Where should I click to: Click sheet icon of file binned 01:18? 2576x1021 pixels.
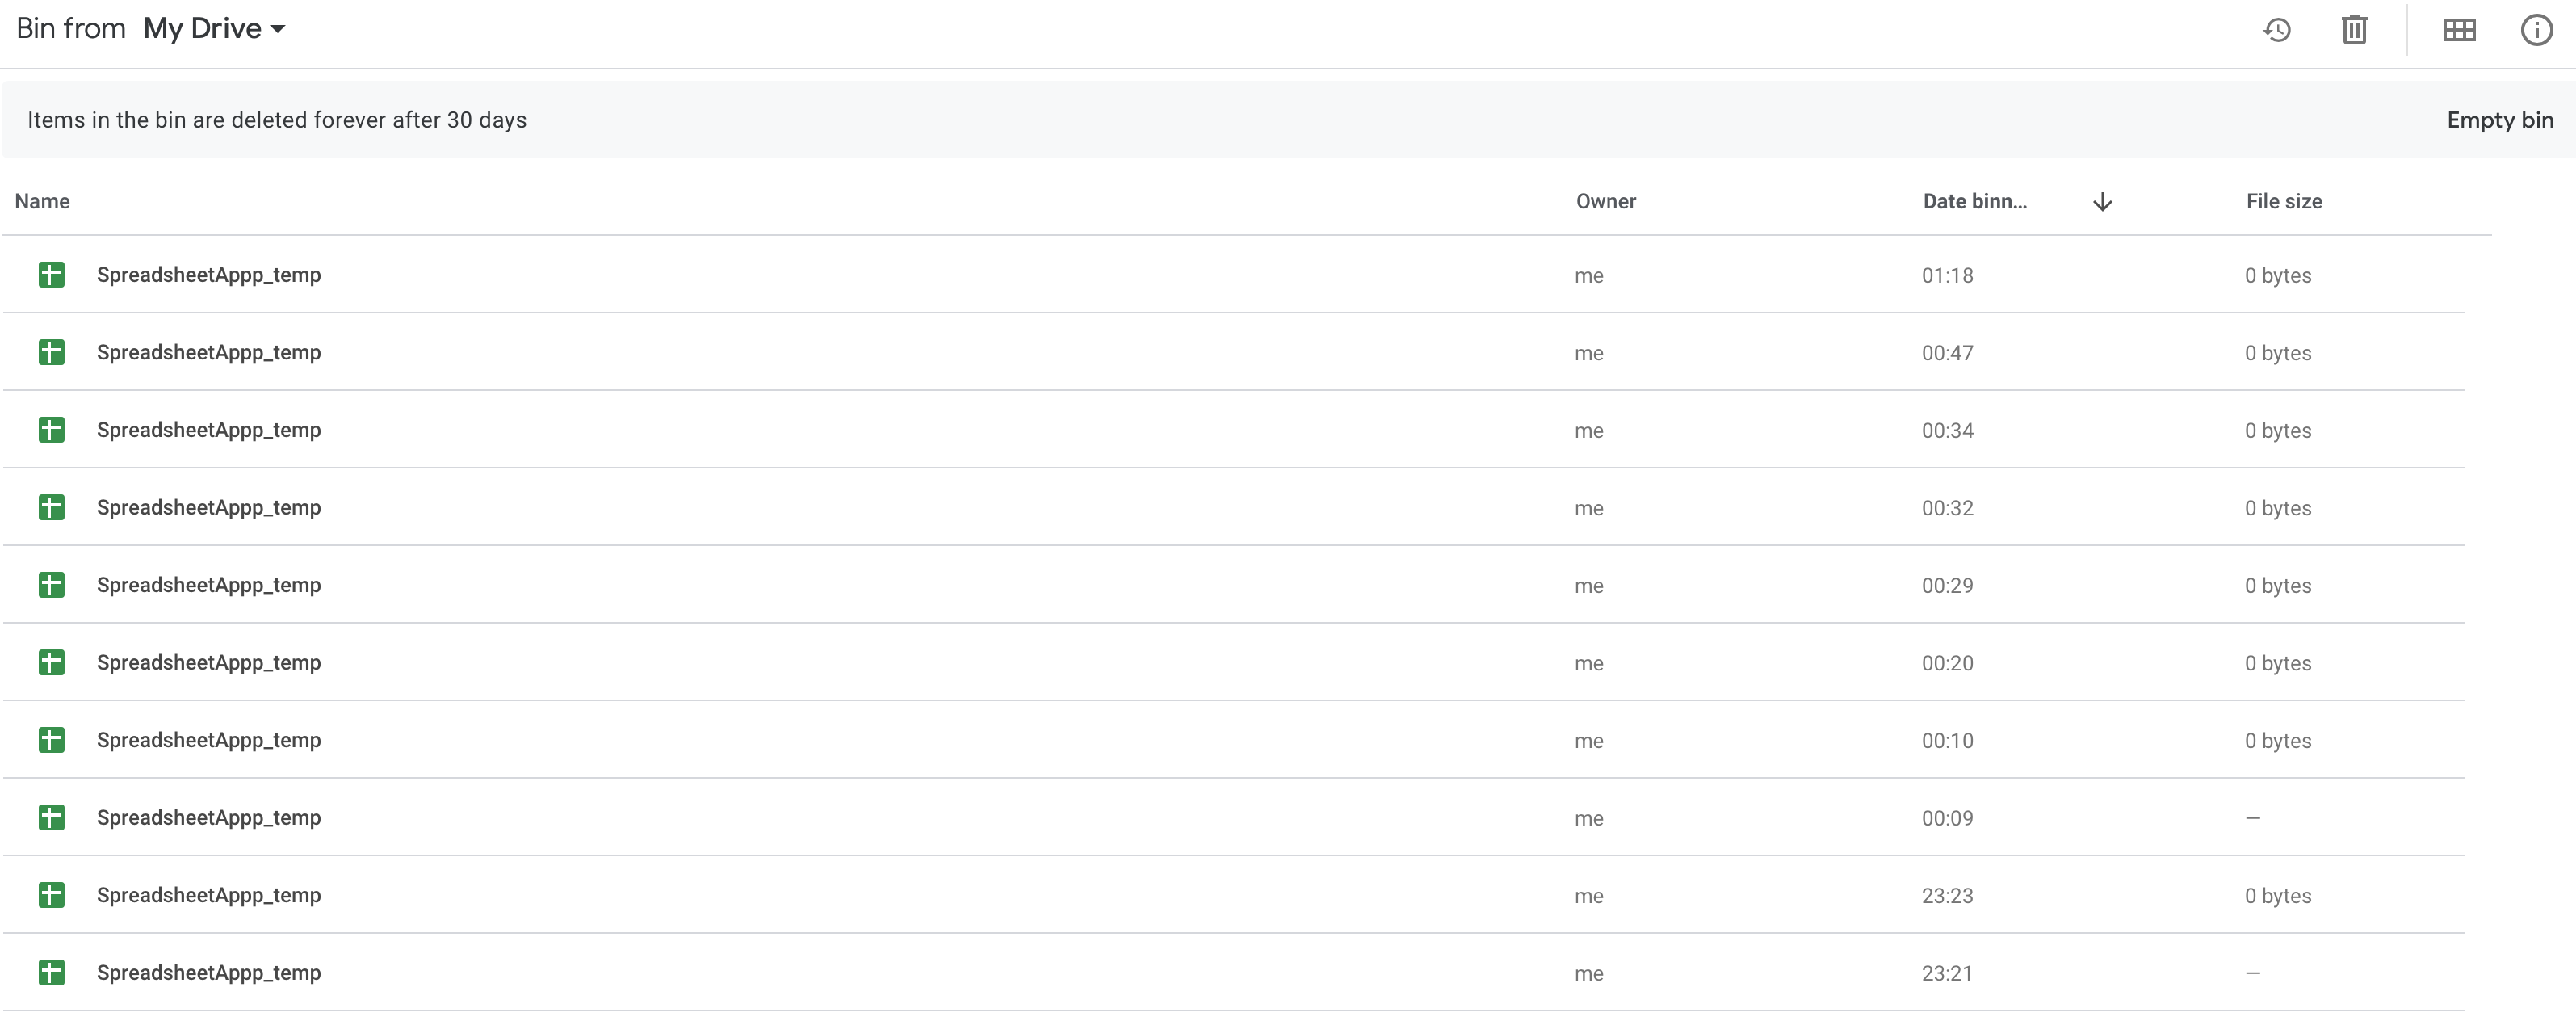pyautogui.click(x=51, y=275)
